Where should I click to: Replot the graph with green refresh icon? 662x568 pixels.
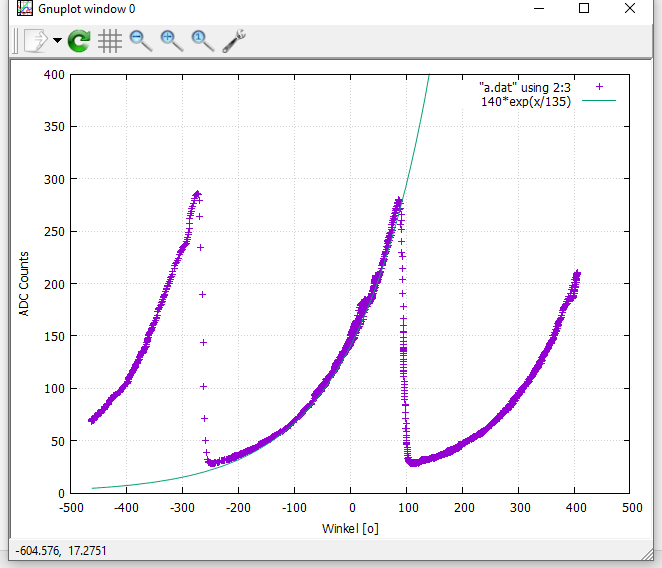(79, 41)
